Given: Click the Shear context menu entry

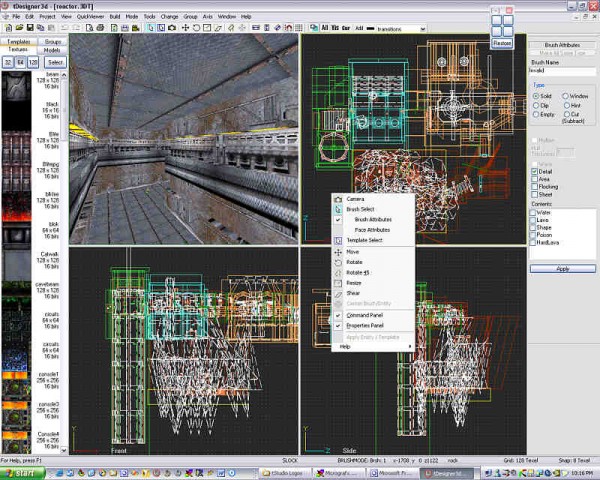Looking at the screenshot, I should pyautogui.click(x=353, y=293).
